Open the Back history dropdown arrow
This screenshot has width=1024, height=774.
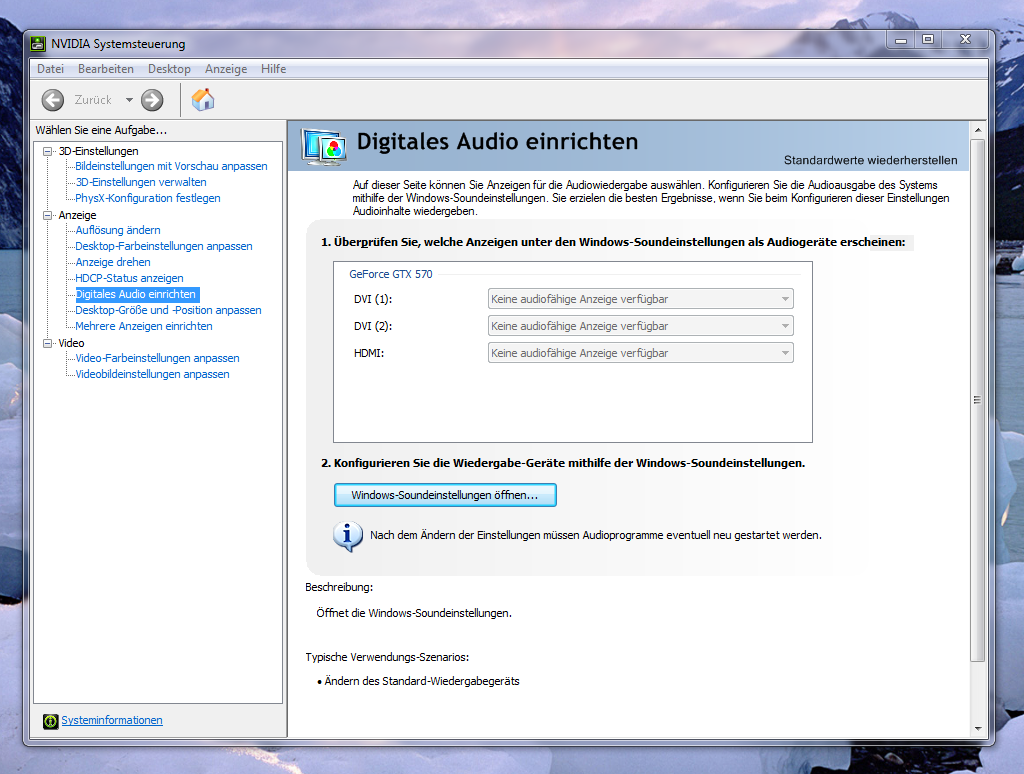click(129, 100)
